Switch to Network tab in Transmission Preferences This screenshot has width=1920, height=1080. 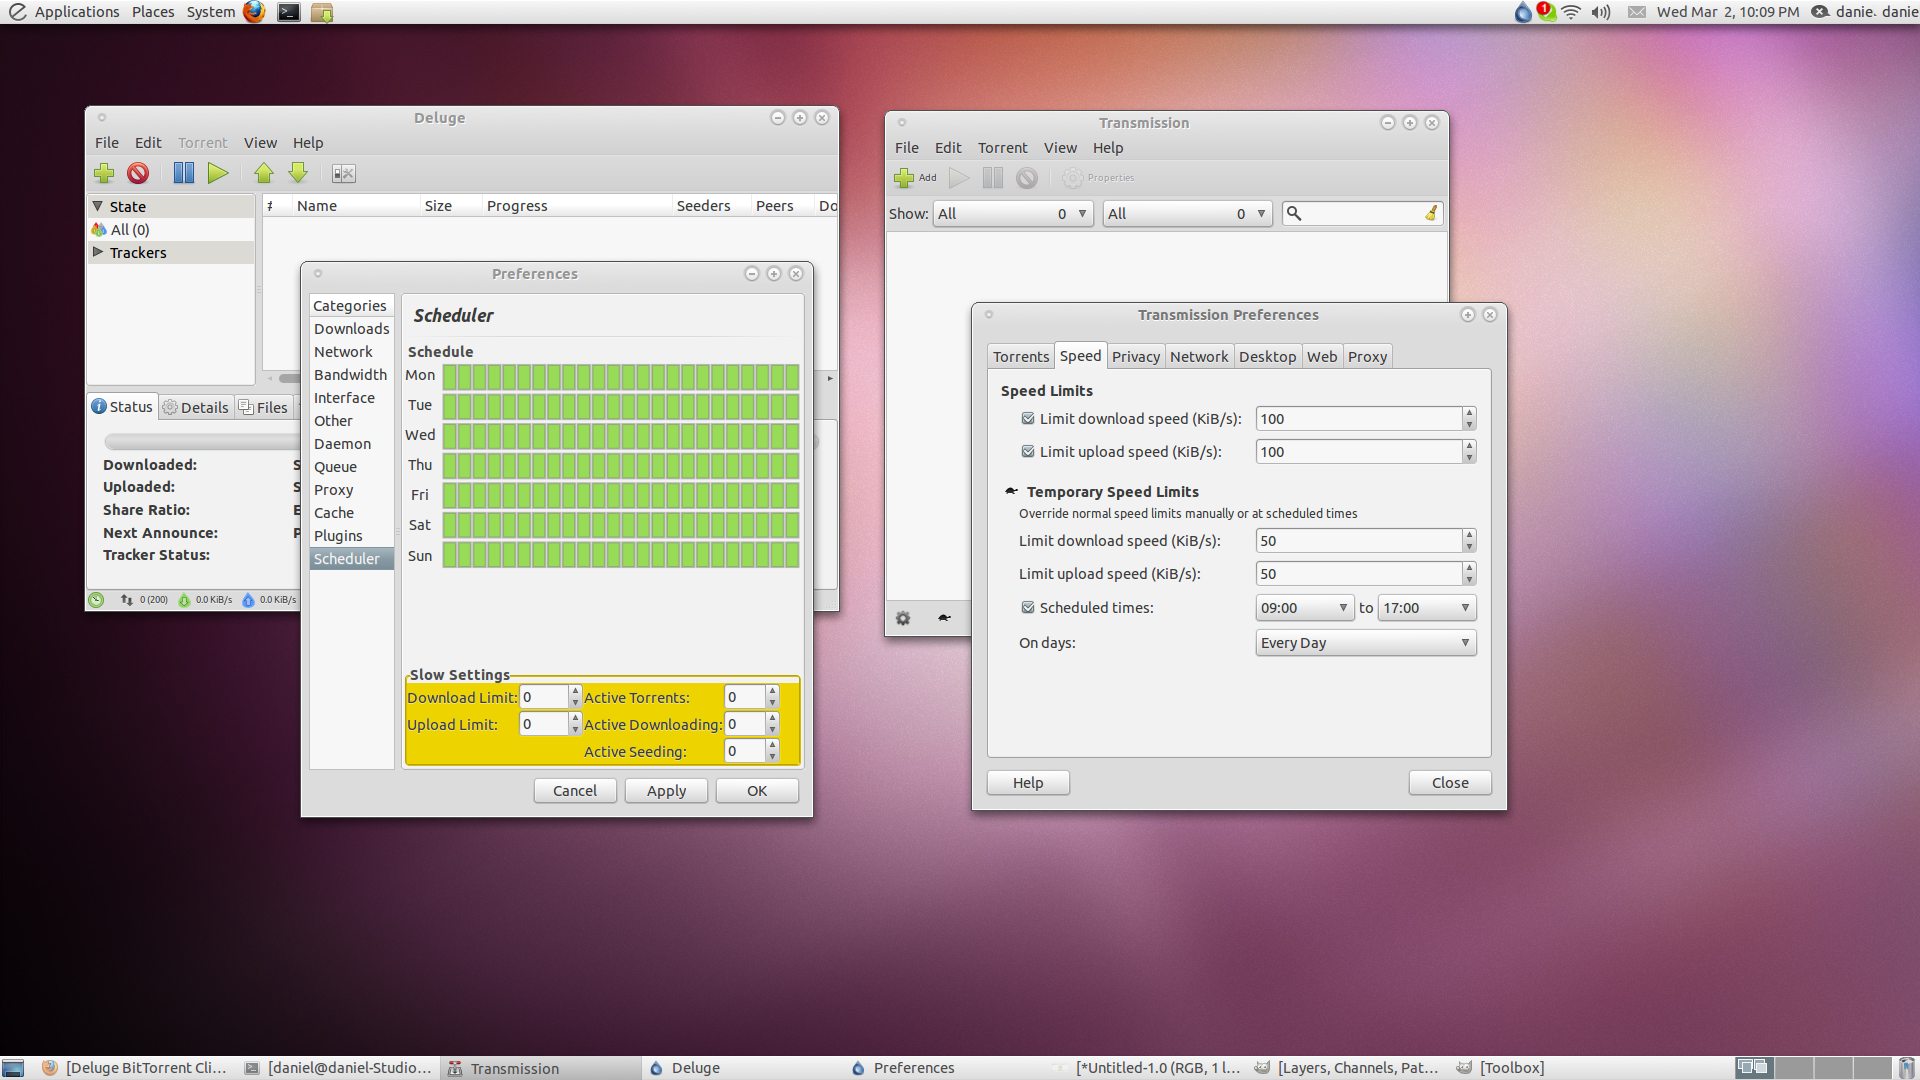[x=1199, y=357]
